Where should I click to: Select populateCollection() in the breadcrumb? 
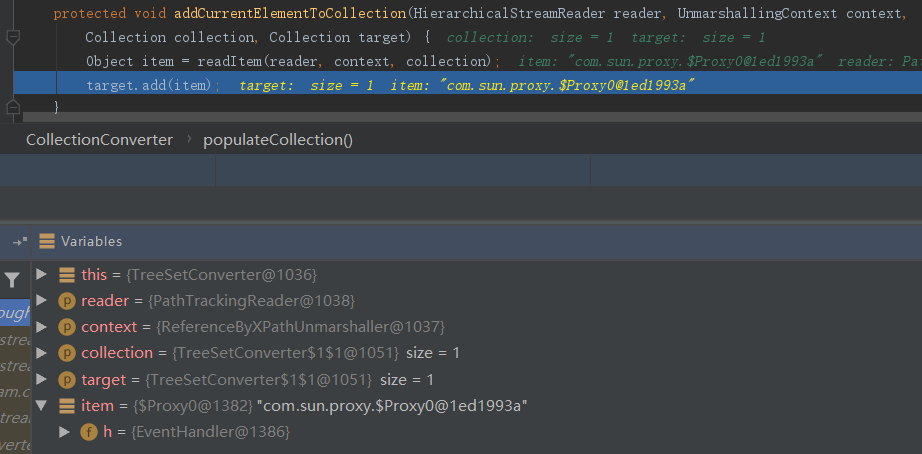click(278, 140)
